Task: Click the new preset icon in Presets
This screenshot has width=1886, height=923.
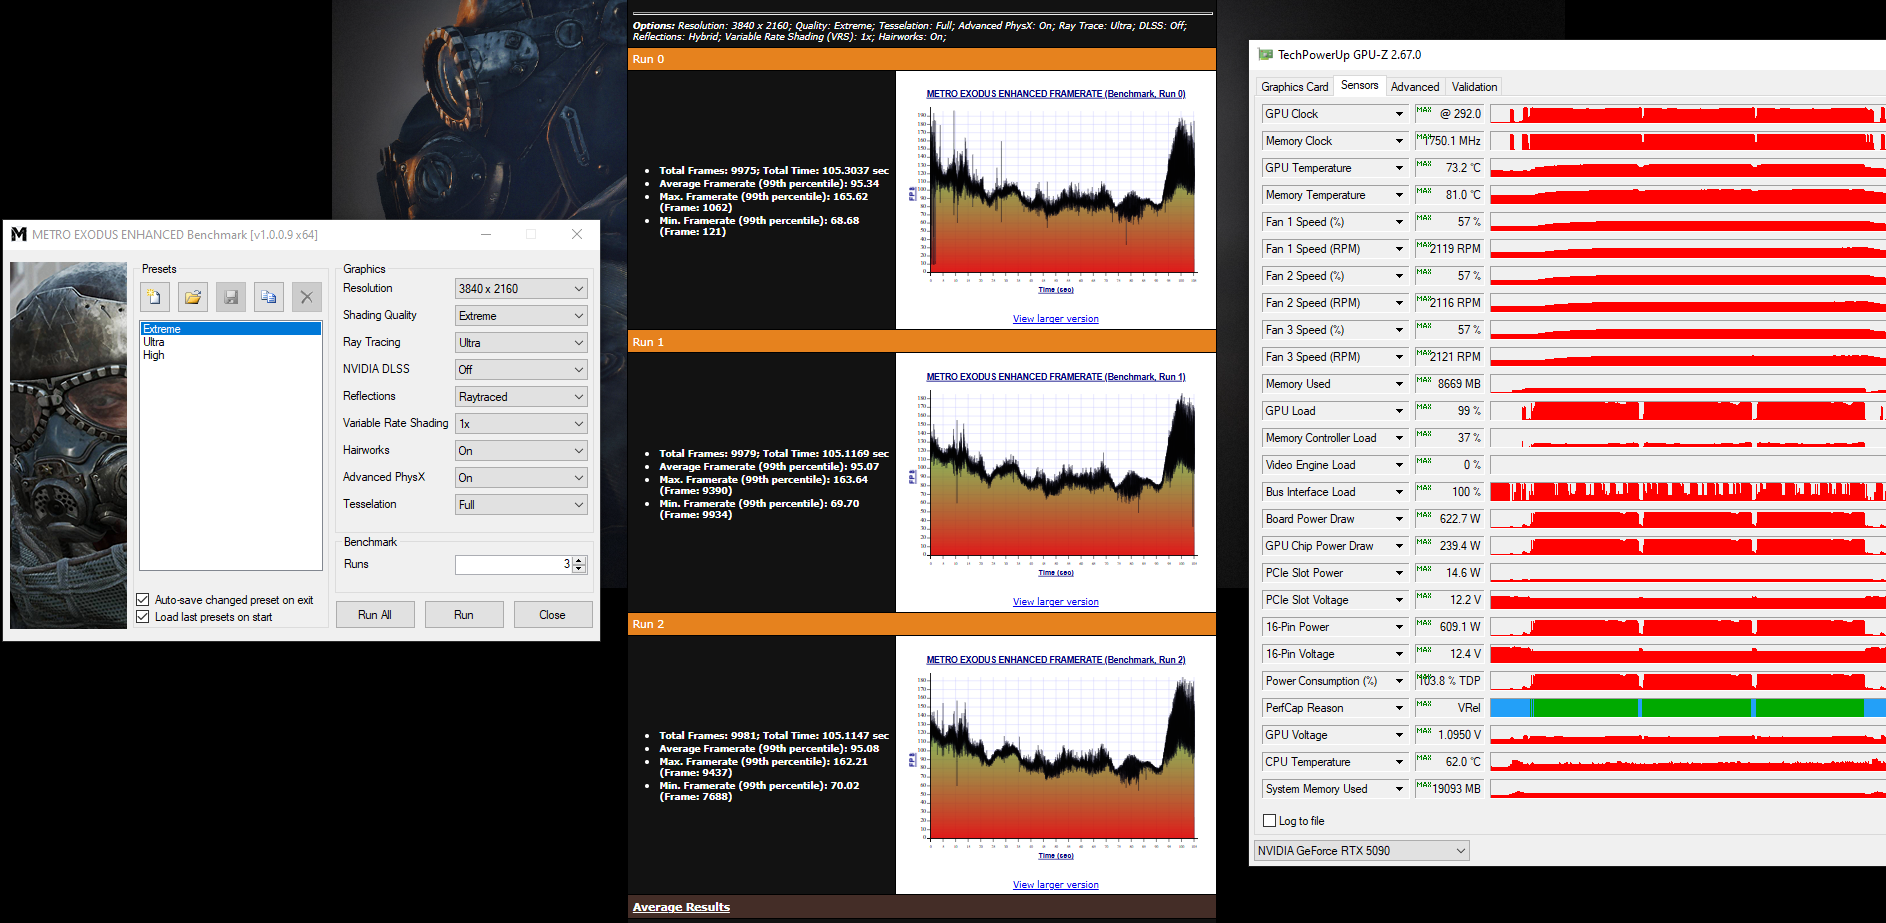Action: coord(154,297)
